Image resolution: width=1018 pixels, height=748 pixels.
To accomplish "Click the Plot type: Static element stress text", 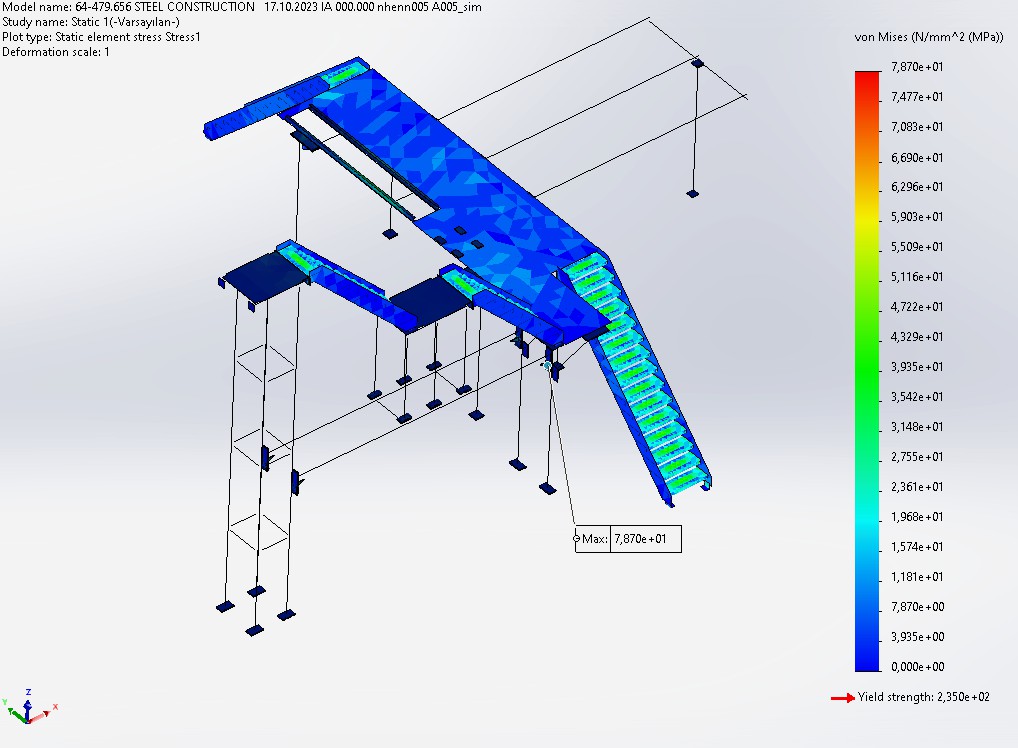I will pyautogui.click(x=101, y=36).
